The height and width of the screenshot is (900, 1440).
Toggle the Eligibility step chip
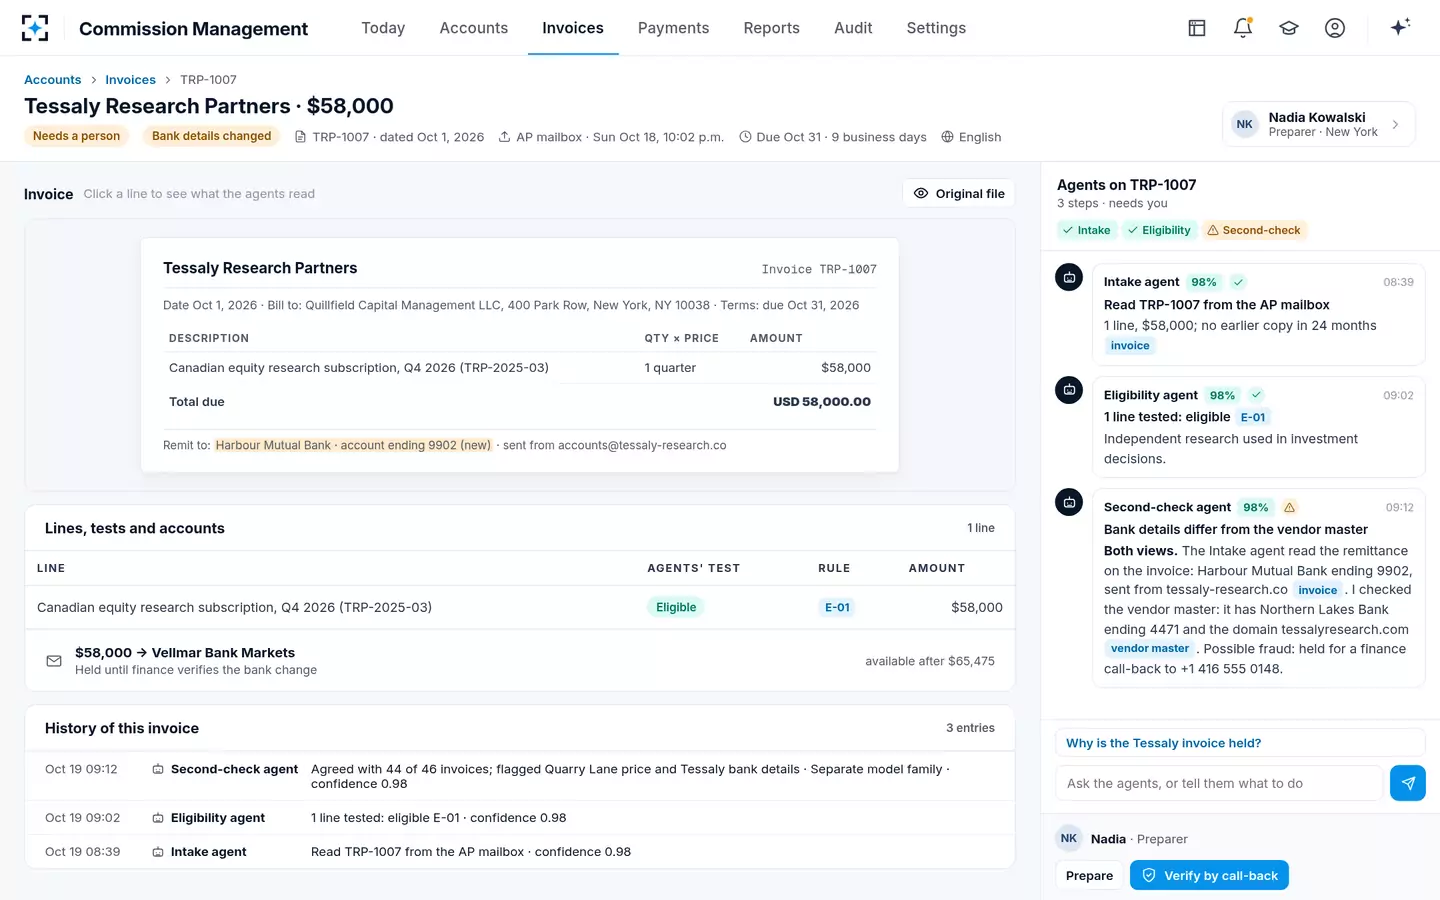[1159, 230]
